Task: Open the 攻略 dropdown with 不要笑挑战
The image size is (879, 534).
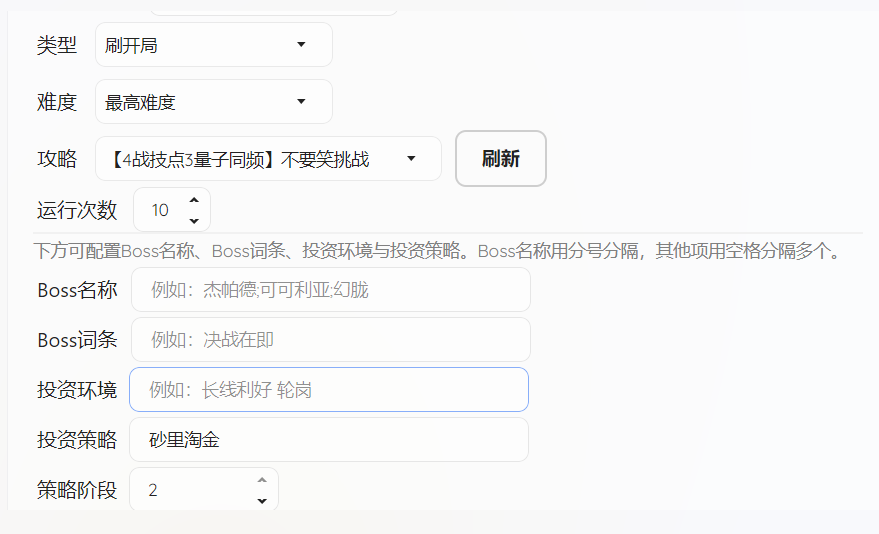Action: coord(268,159)
